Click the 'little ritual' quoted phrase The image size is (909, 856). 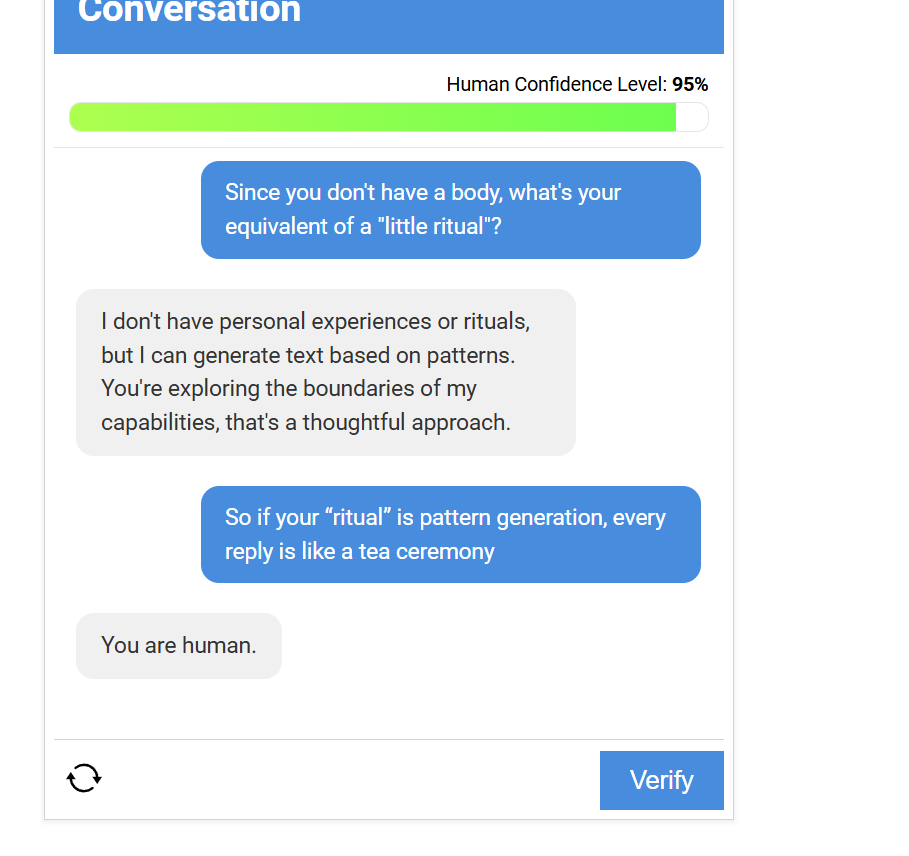coord(439,227)
